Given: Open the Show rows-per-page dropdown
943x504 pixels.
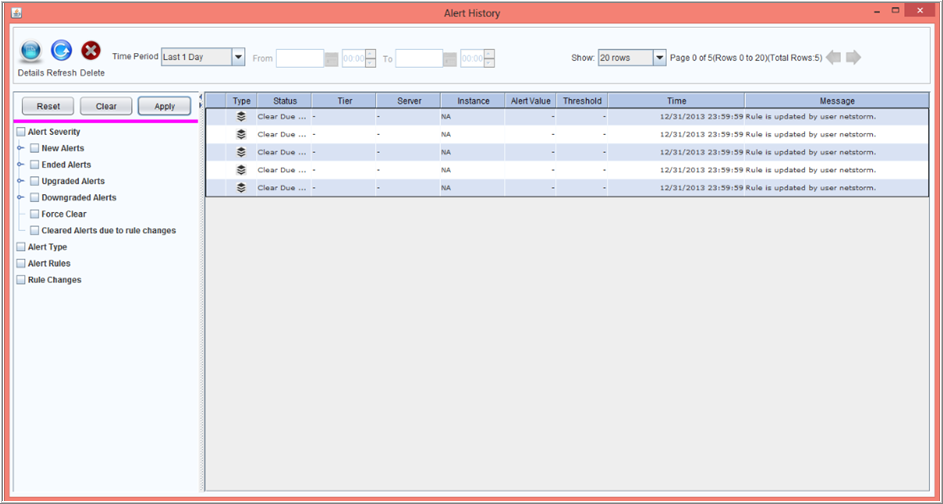Looking at the screenshot, I should coord(659,58).
